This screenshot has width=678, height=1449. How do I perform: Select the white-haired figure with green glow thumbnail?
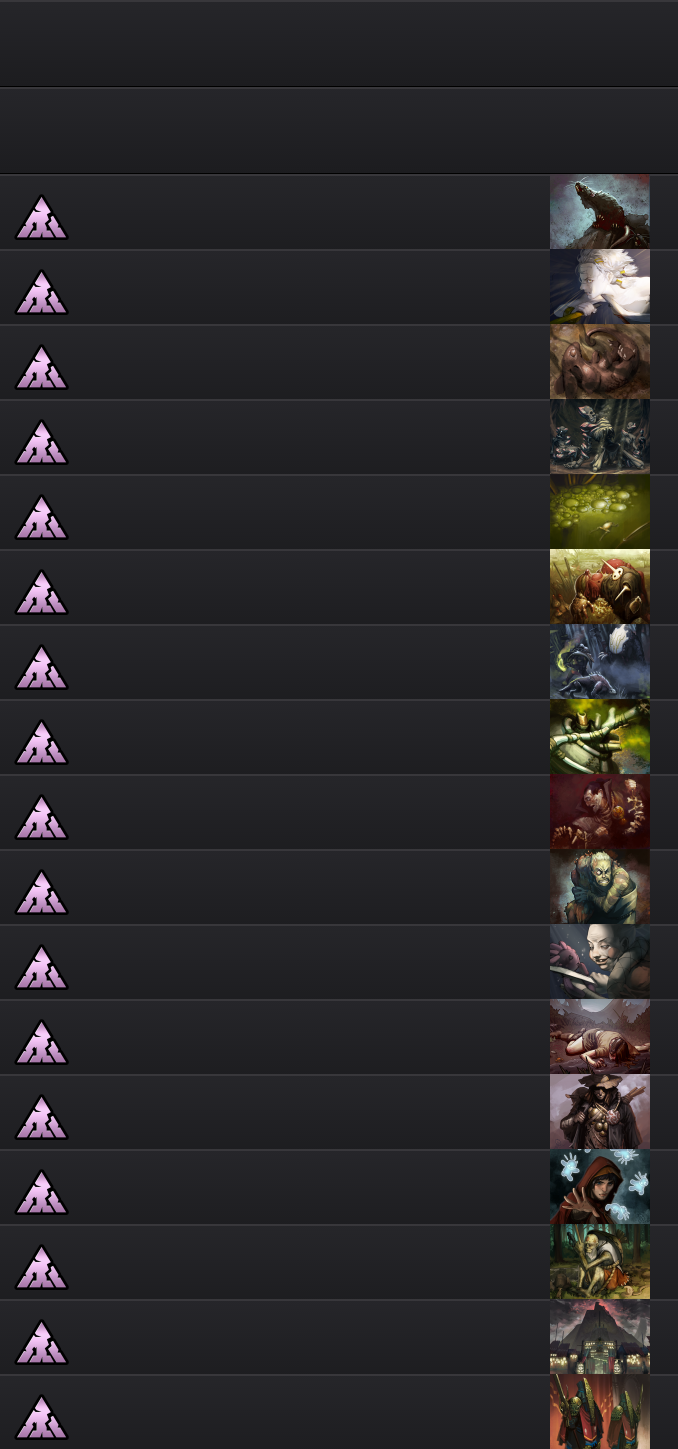point(600,662)
